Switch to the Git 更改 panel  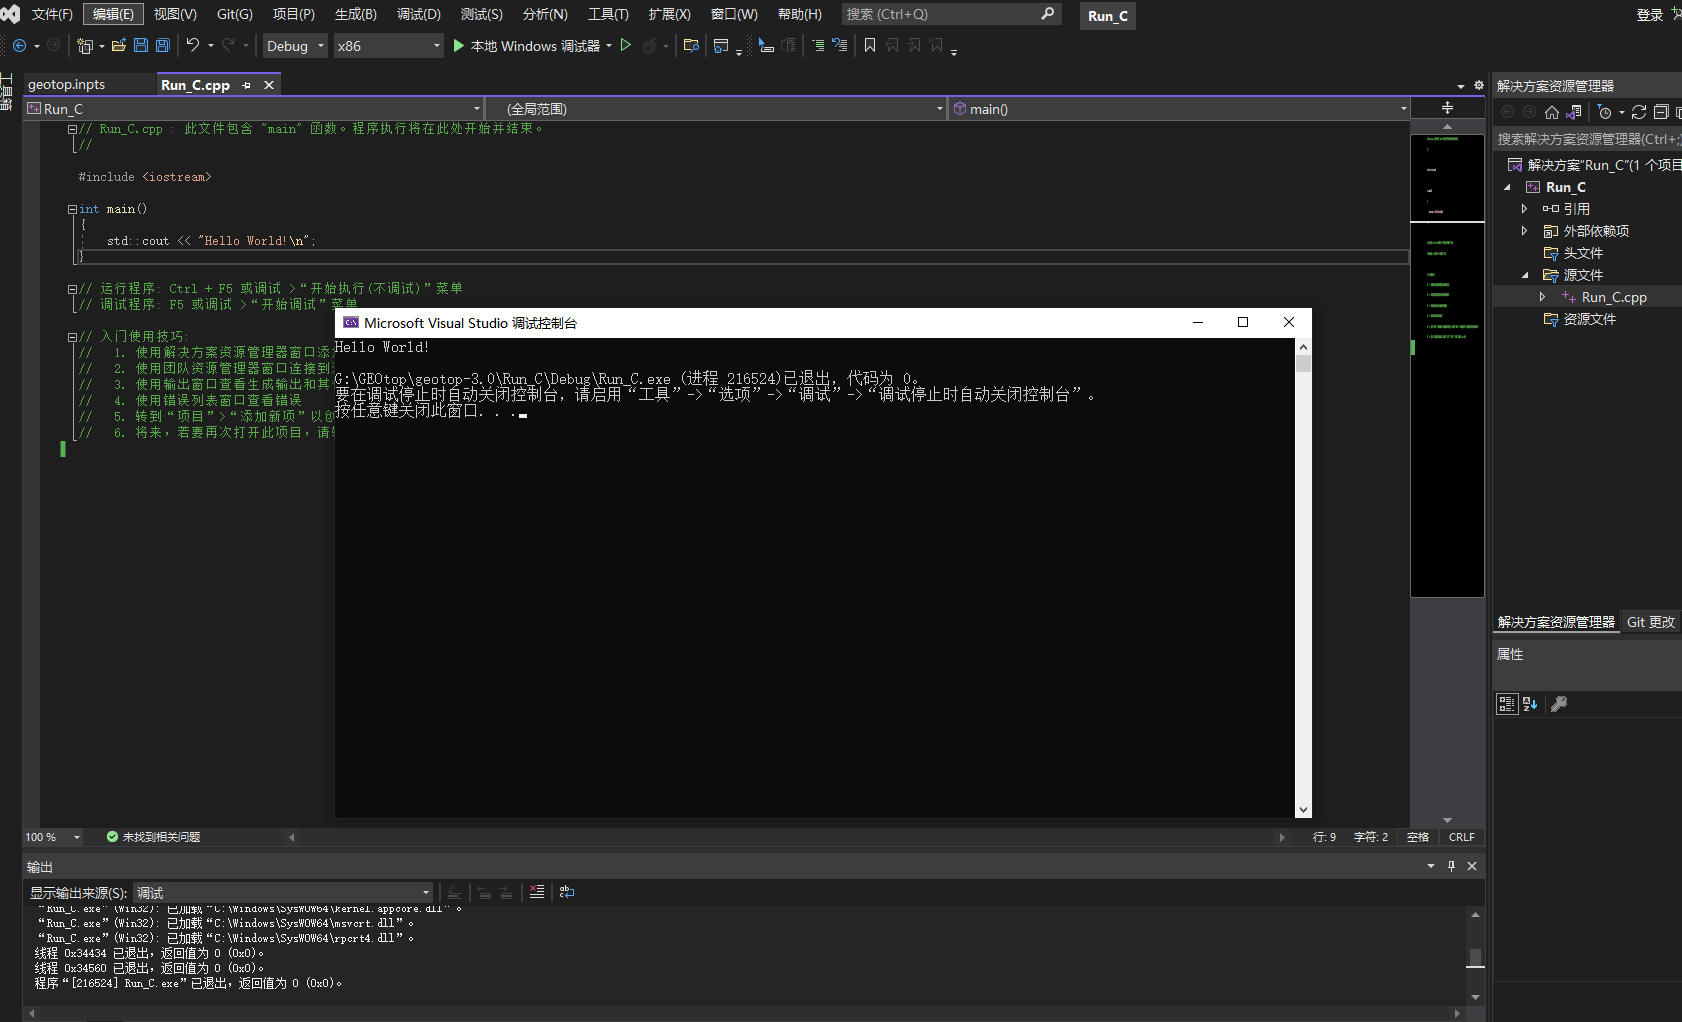[x=1650, y=621]
